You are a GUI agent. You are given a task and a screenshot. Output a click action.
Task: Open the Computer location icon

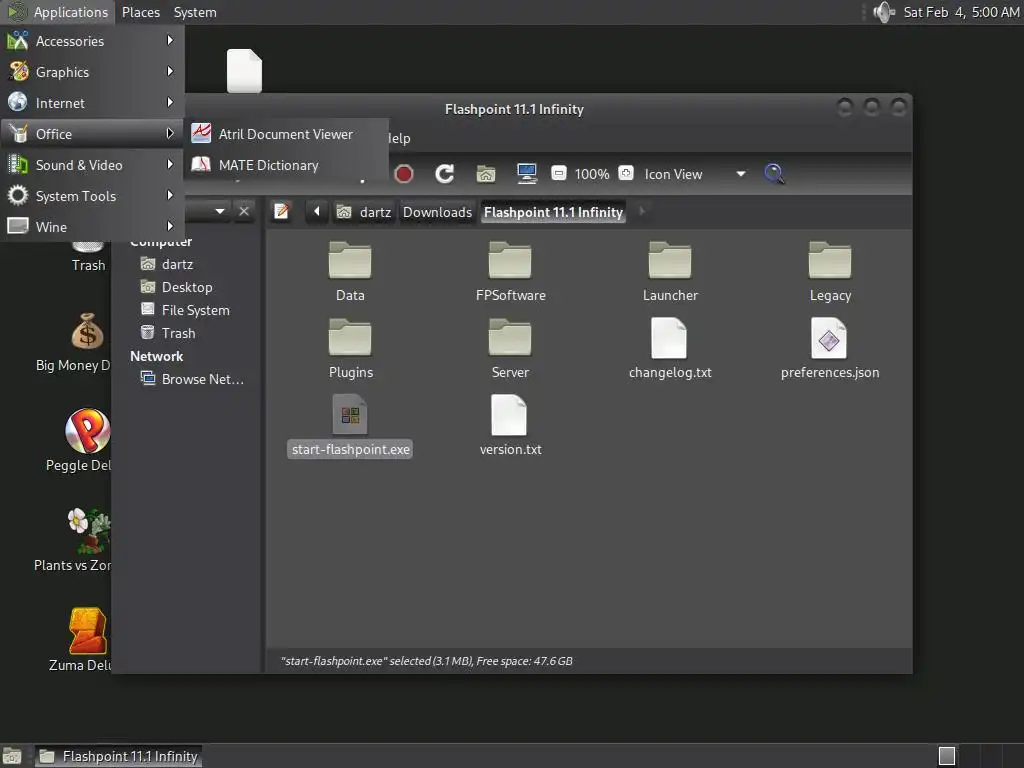(x=526, y=174)
